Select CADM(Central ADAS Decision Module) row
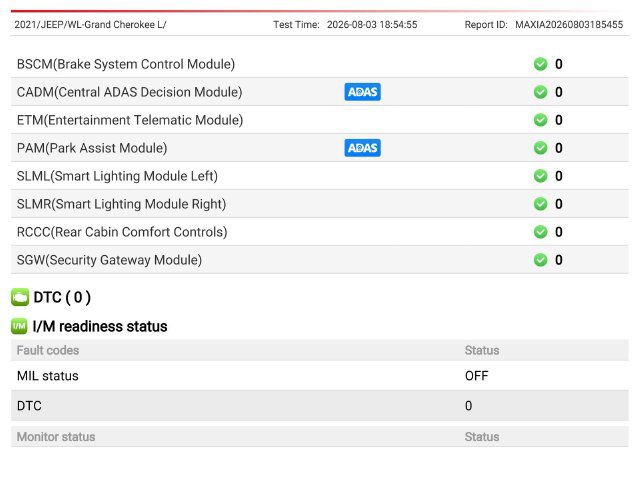Viewport: 640px width, 480px height. [x=320, y=92]
